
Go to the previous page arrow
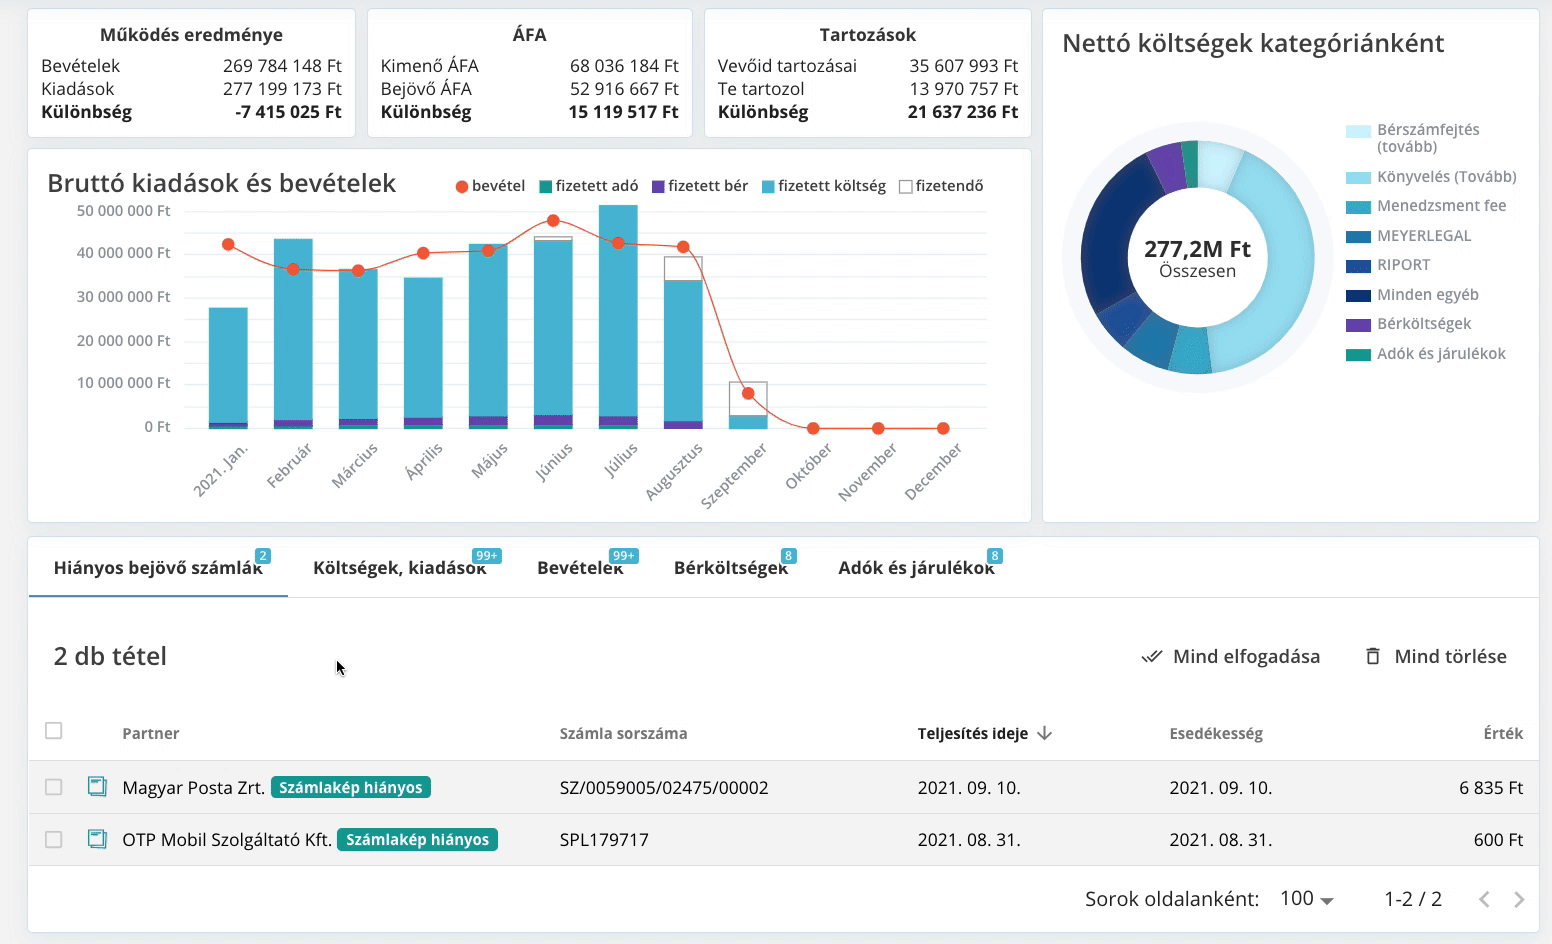(1485, 899)
